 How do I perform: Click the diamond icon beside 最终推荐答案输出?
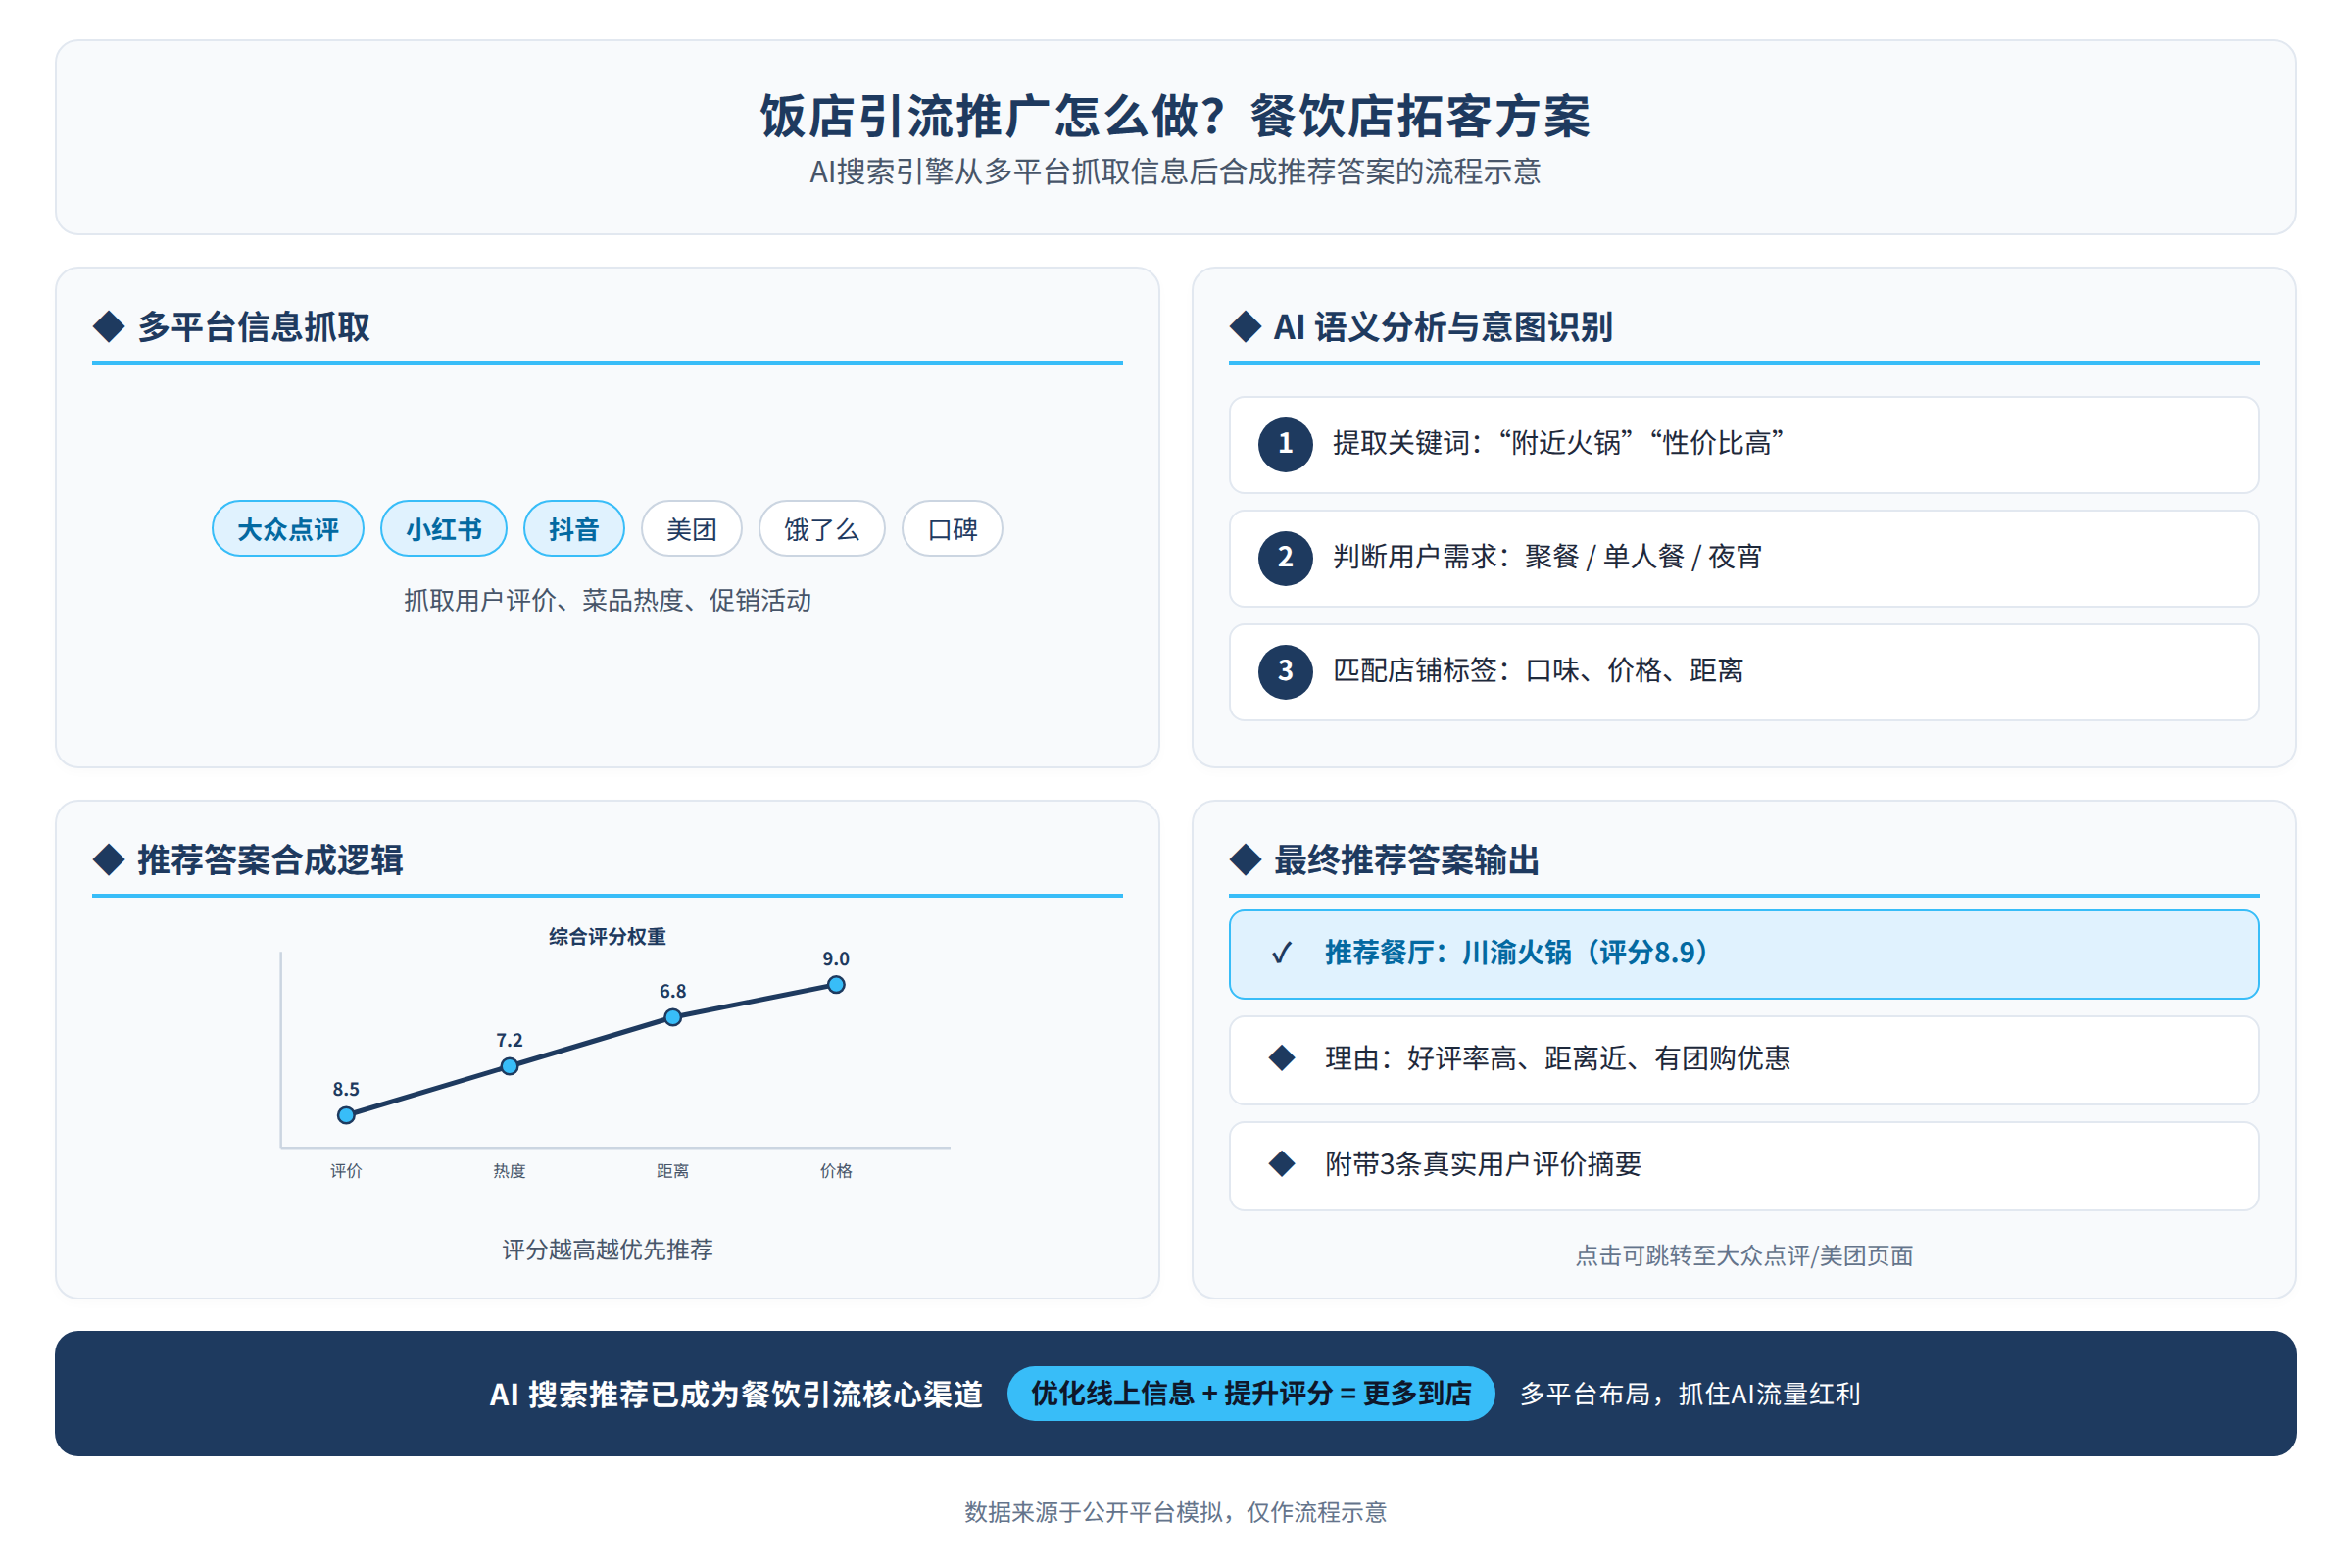coord(1245,859)
